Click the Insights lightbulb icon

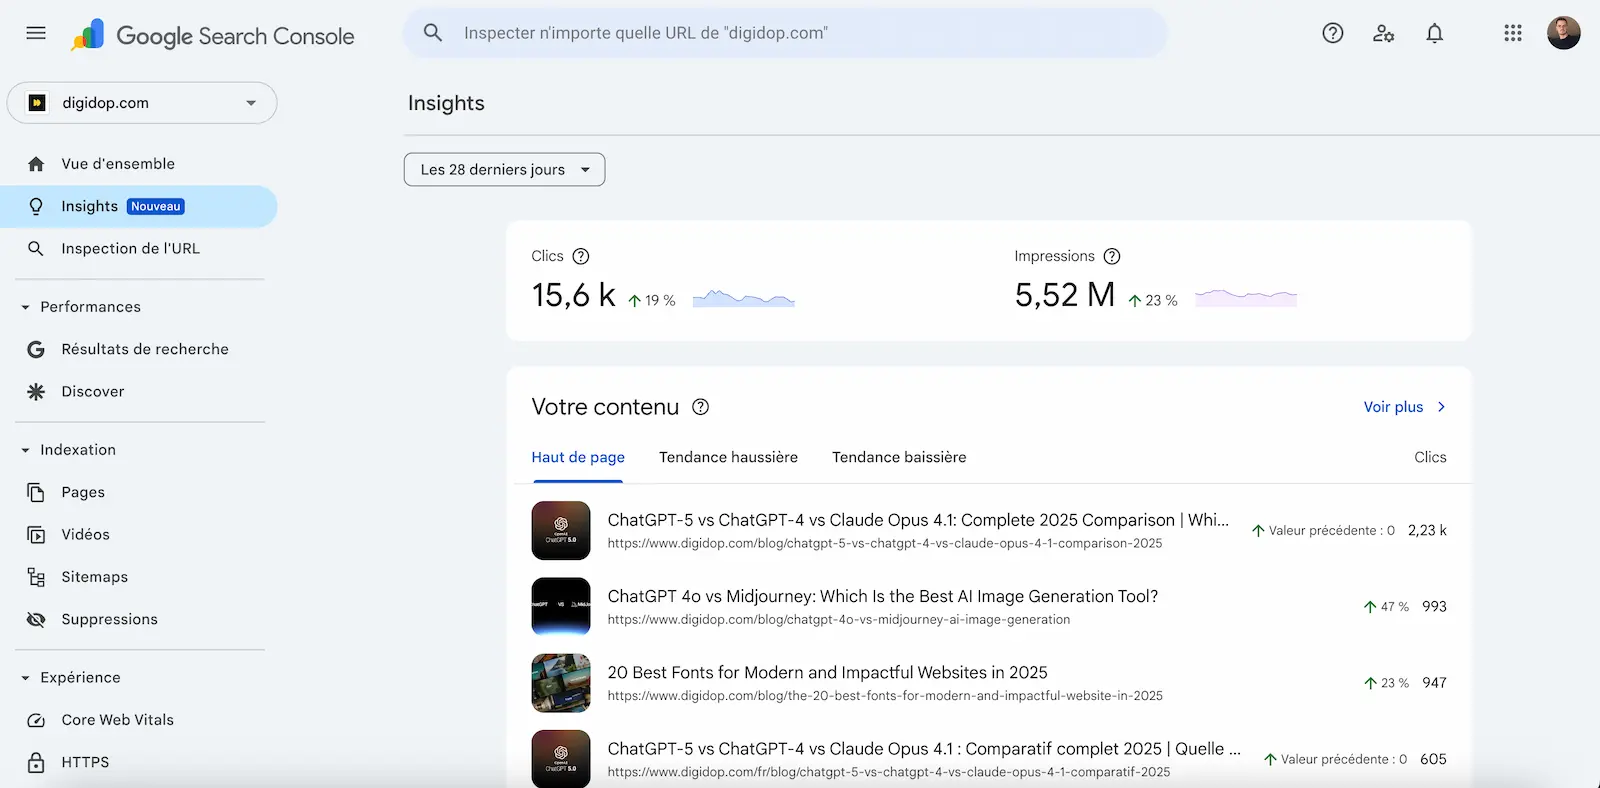[36, 206]
